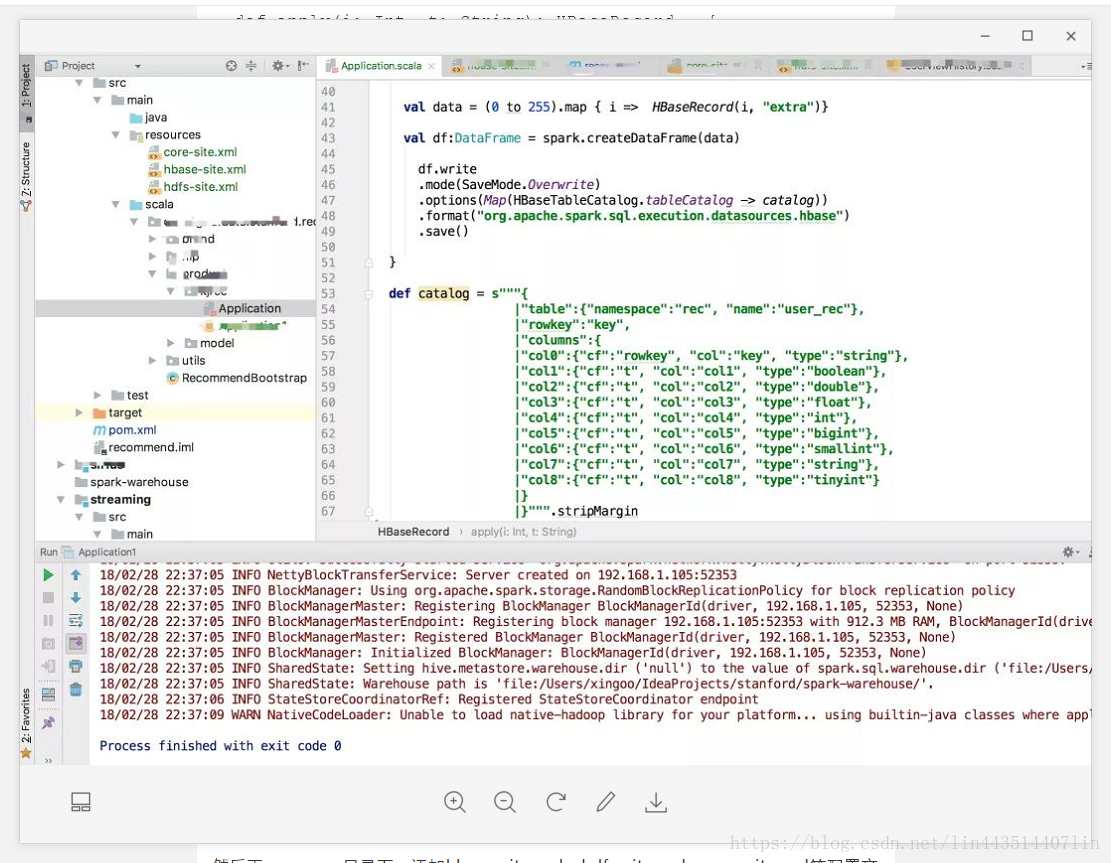Open Run panel settings gear
The height and width of the screenshot is (863, 1111).
click(x=1070, y=552)
